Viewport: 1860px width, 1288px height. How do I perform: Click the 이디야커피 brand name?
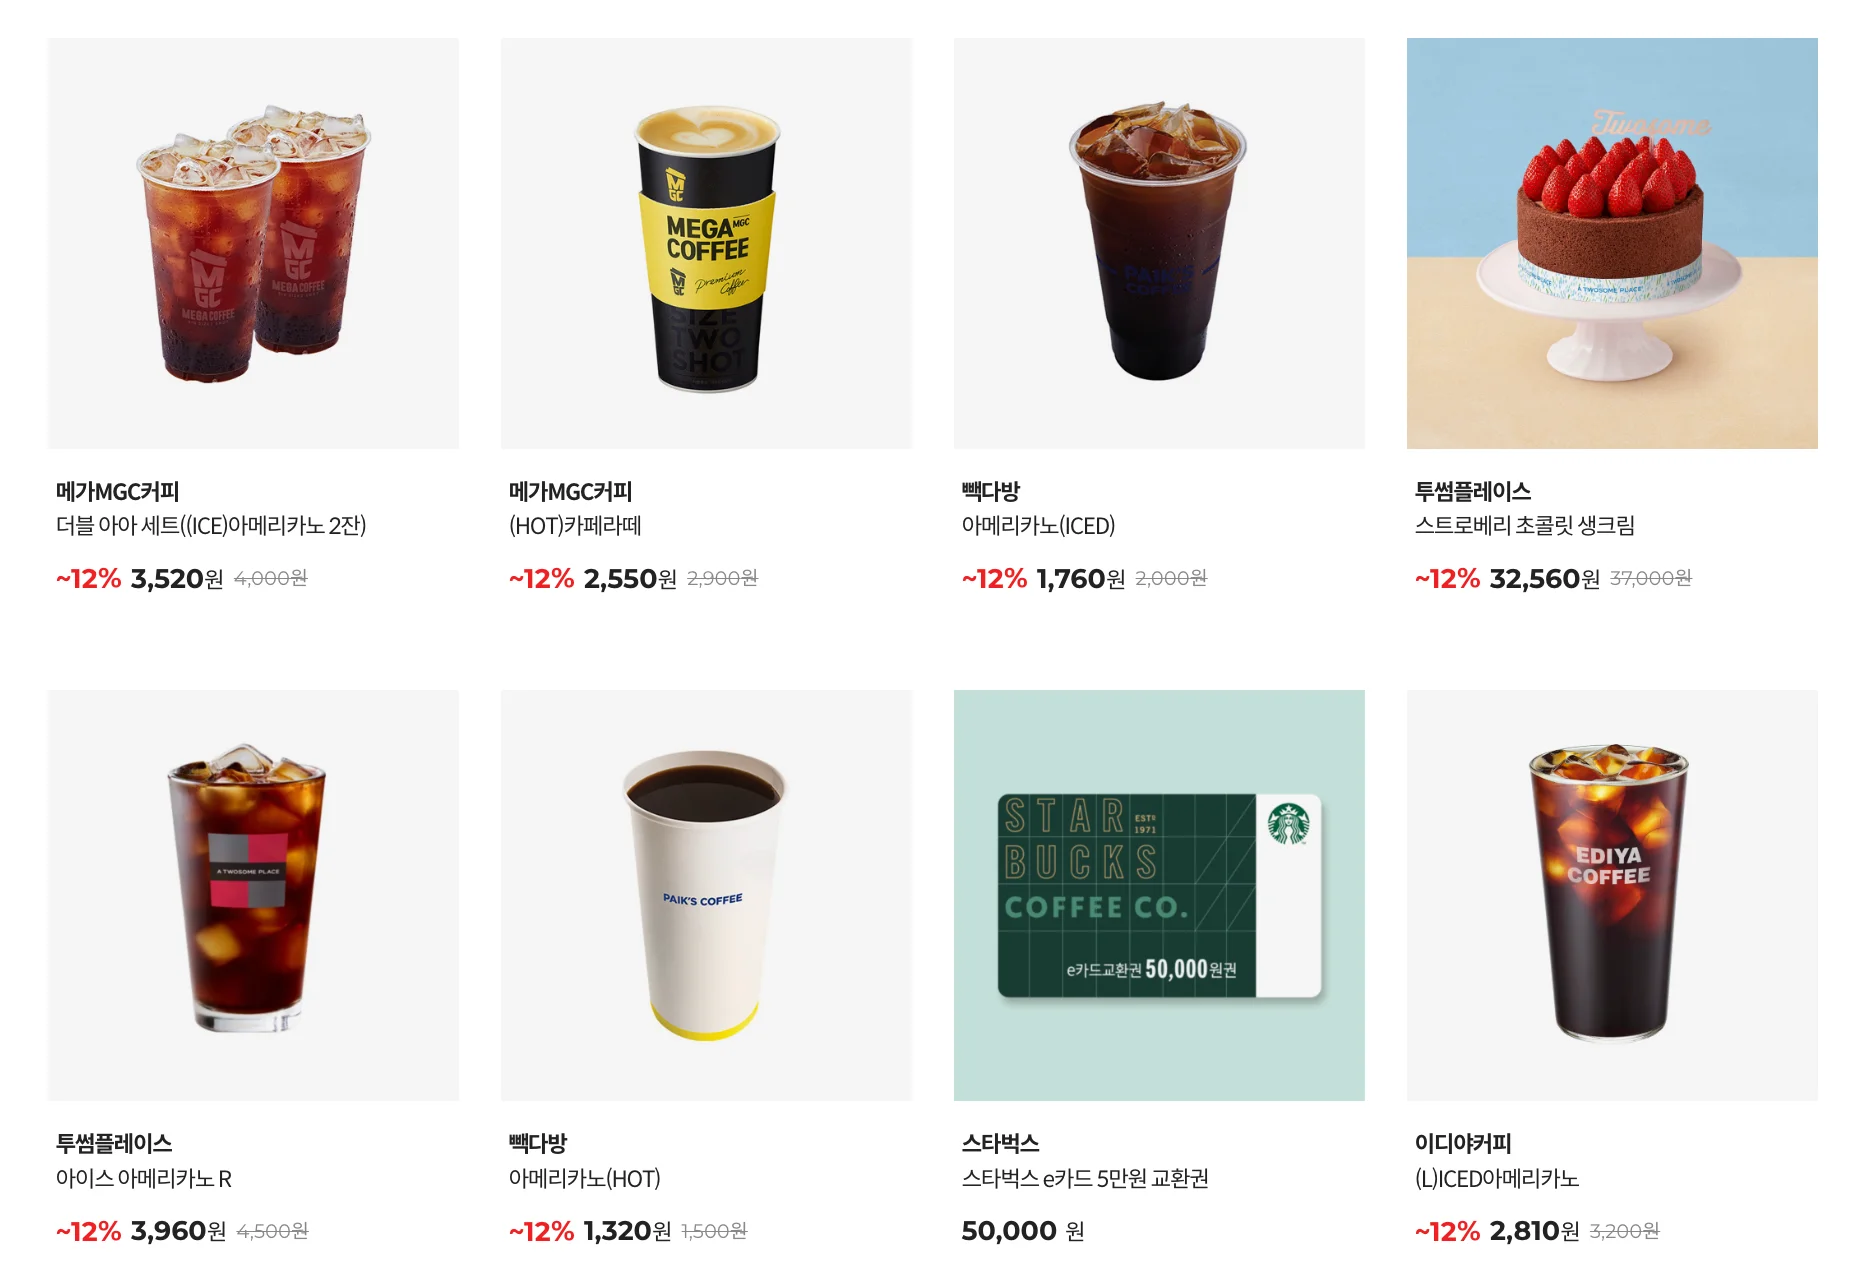[1463, 1143]
